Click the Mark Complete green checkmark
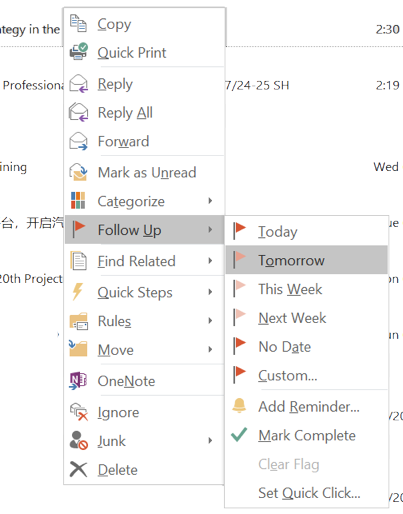This screenshot has height=514, width=403. (x=239, y=435)
